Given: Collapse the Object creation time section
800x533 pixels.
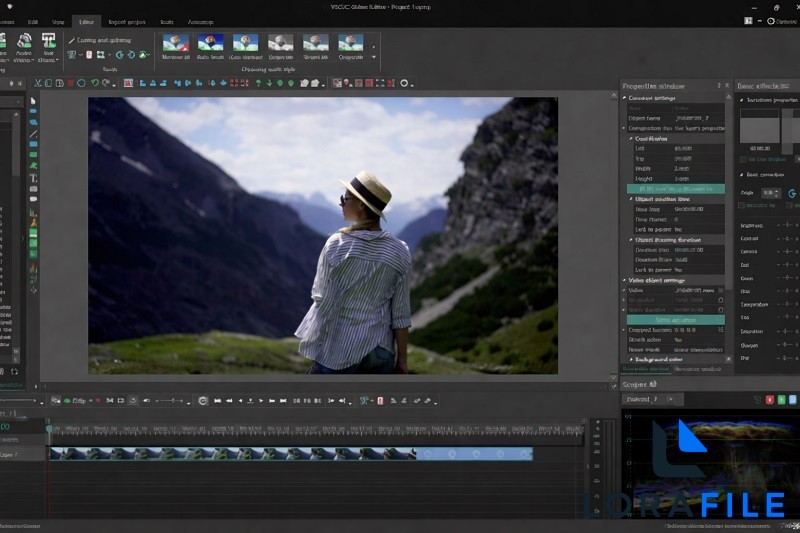Looking at the screenshot, I should [631, 199].
